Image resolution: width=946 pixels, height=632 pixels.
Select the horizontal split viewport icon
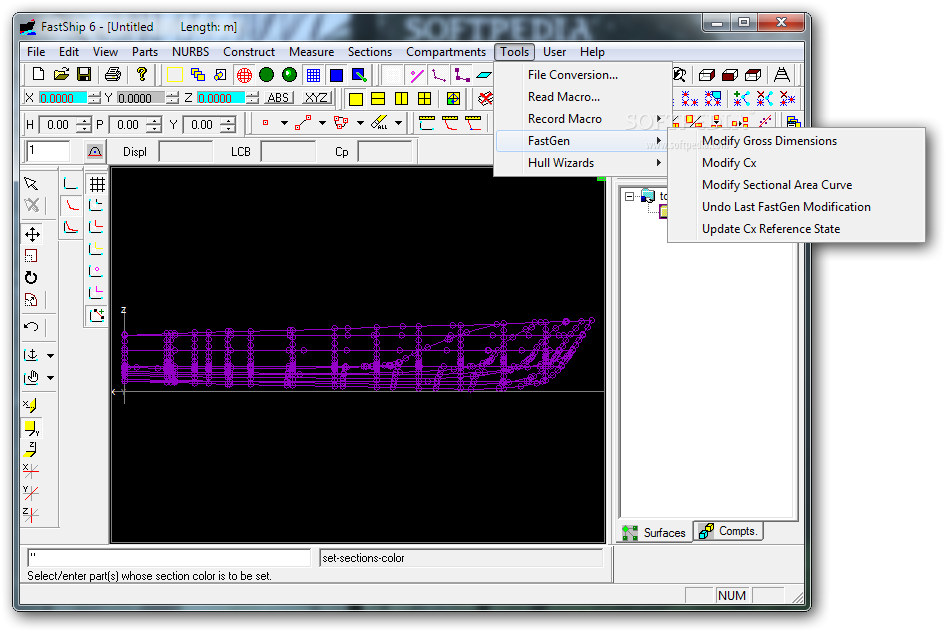pos(378,98)
